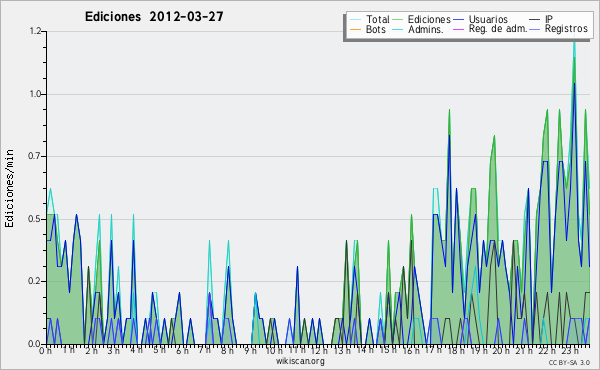Click the green Ediciones legend line swatch
This screenshot has width=600, height=370.
(x=398, y=20)
